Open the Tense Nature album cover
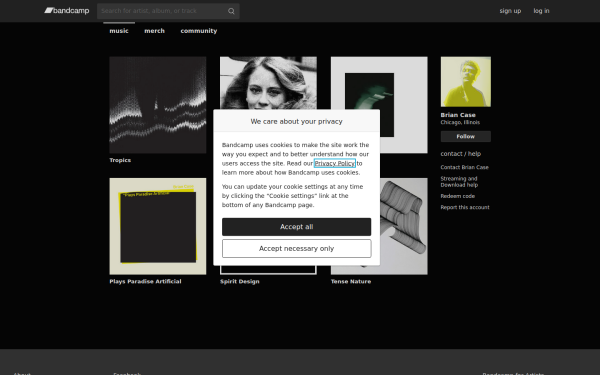 coord(404,226)
